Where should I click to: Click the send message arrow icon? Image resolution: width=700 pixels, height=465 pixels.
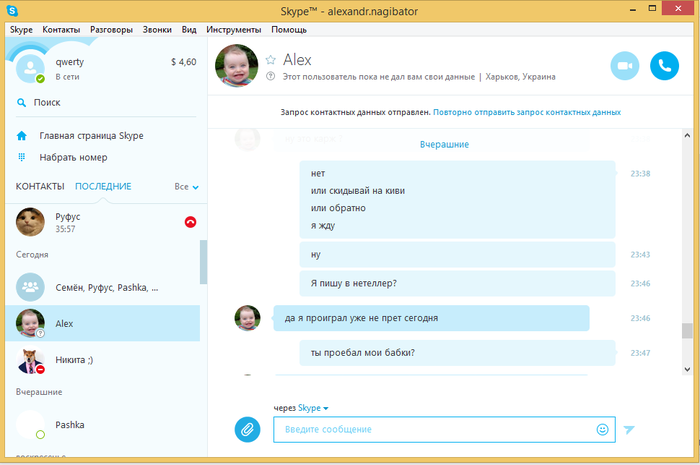(629, 429)
